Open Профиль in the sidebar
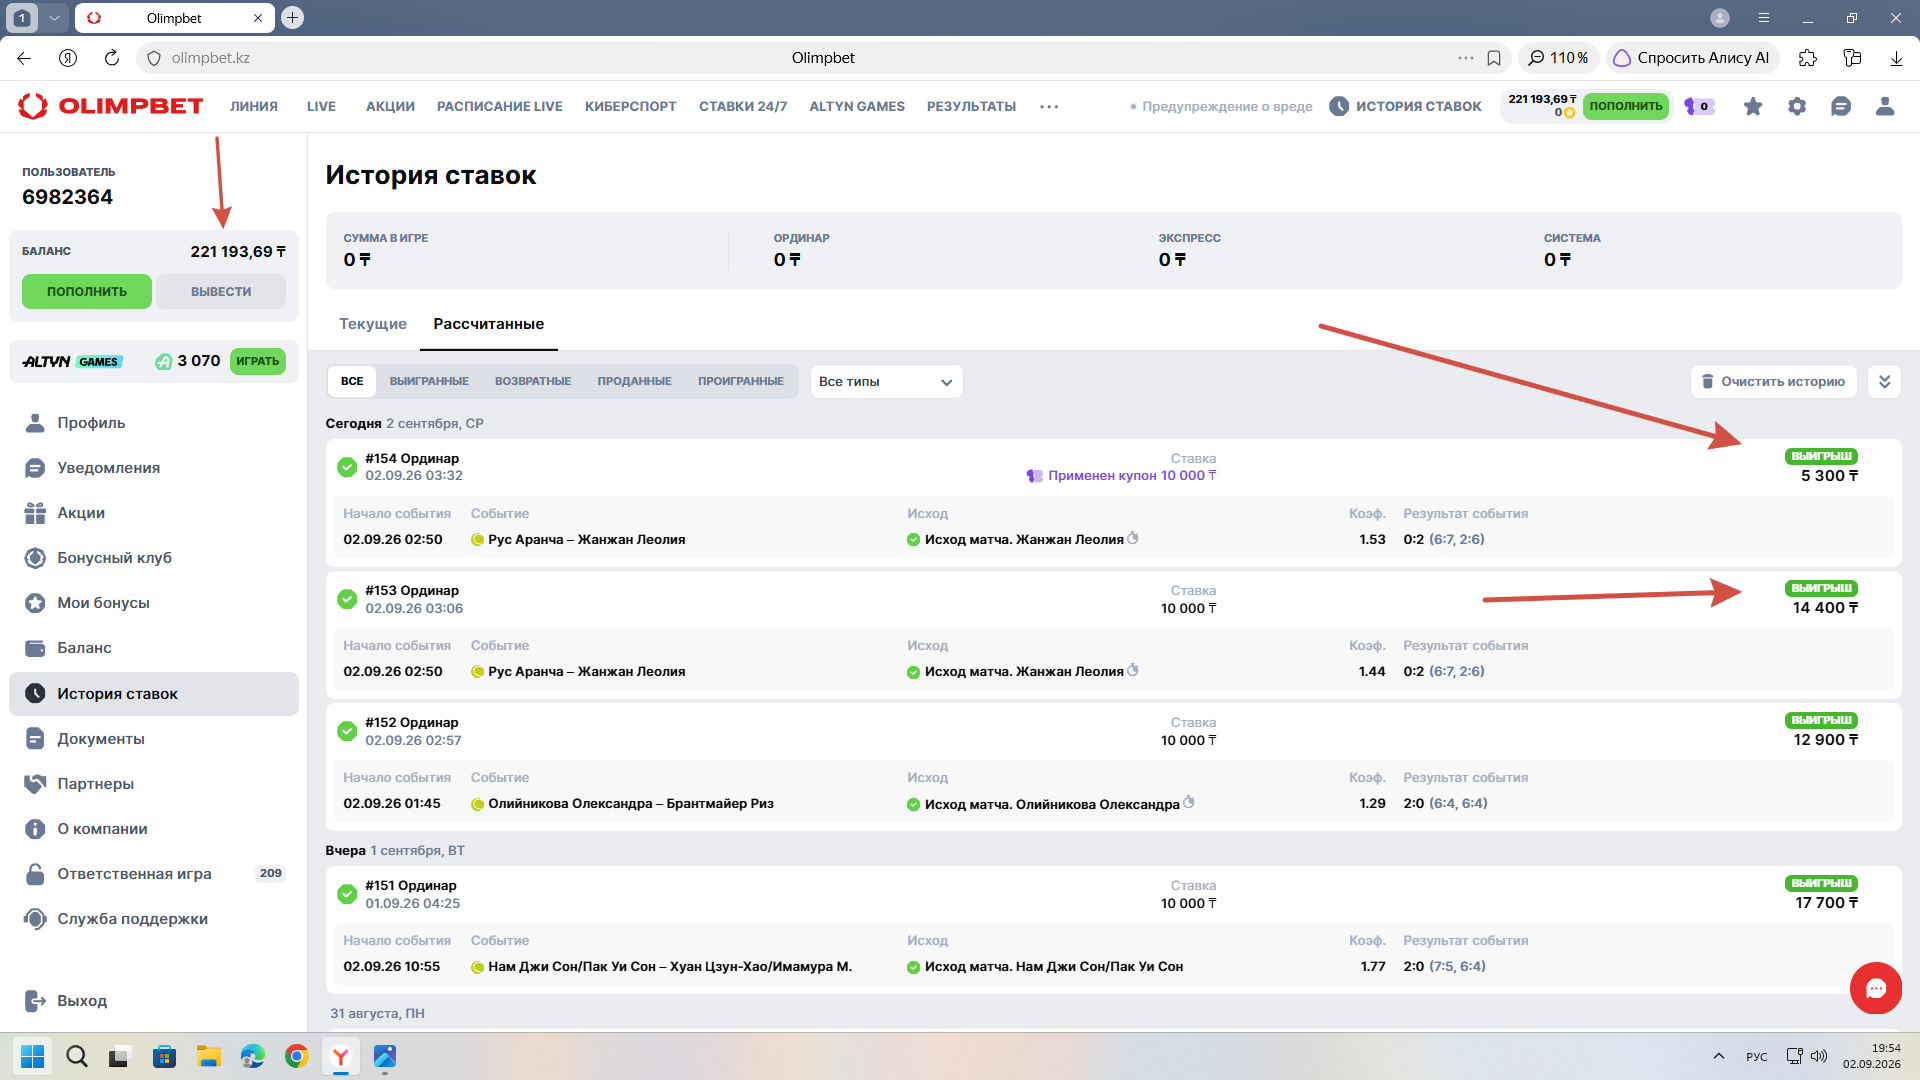 (x=154, y=423)
